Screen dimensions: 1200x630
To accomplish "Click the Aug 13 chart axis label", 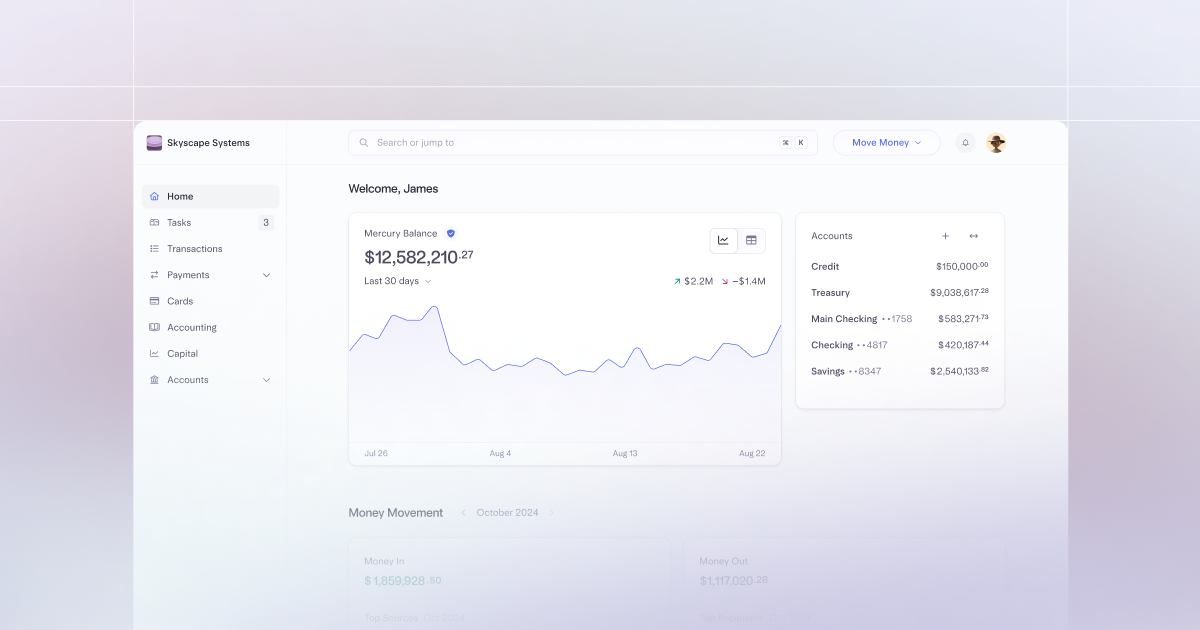I will [x=625, y=453].
